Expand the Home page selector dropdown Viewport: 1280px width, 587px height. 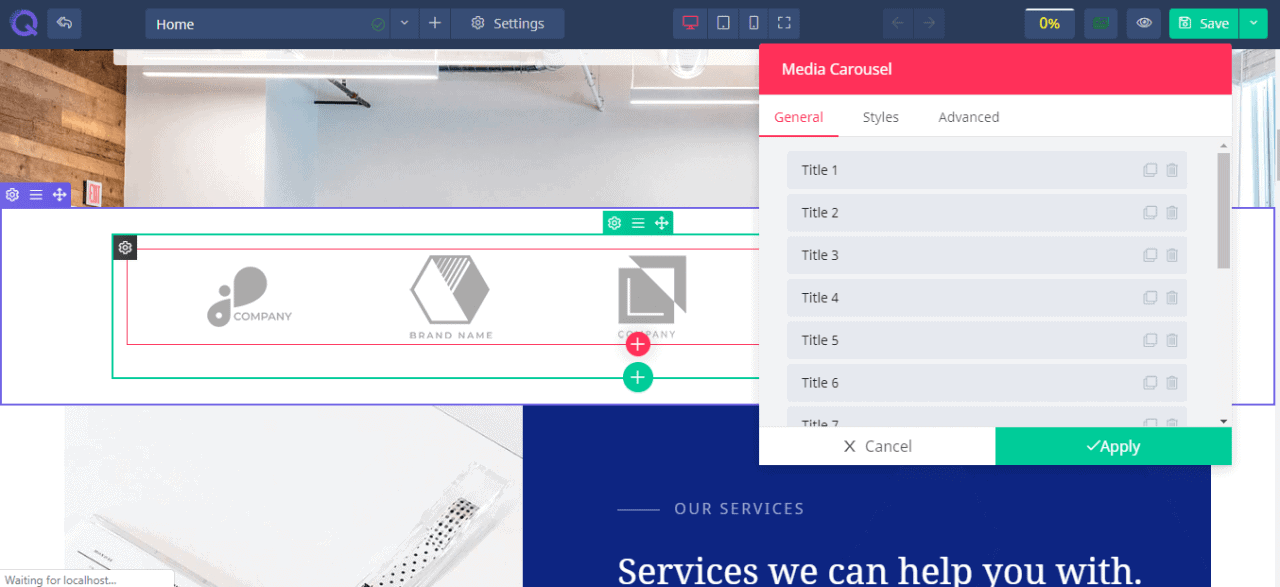404,23
